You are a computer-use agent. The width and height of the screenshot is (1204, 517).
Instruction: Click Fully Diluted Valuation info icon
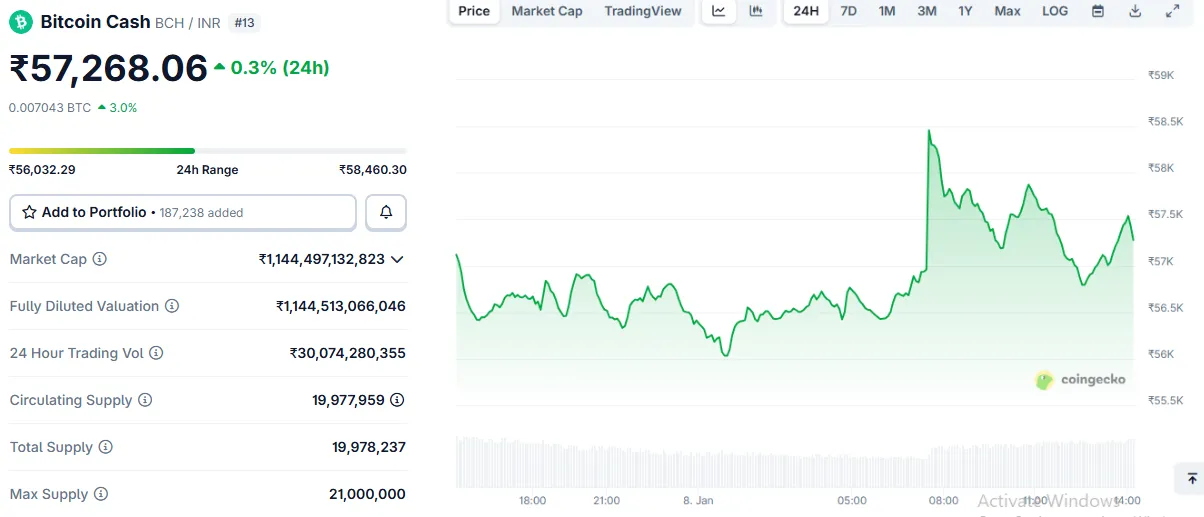coord(172,306)
